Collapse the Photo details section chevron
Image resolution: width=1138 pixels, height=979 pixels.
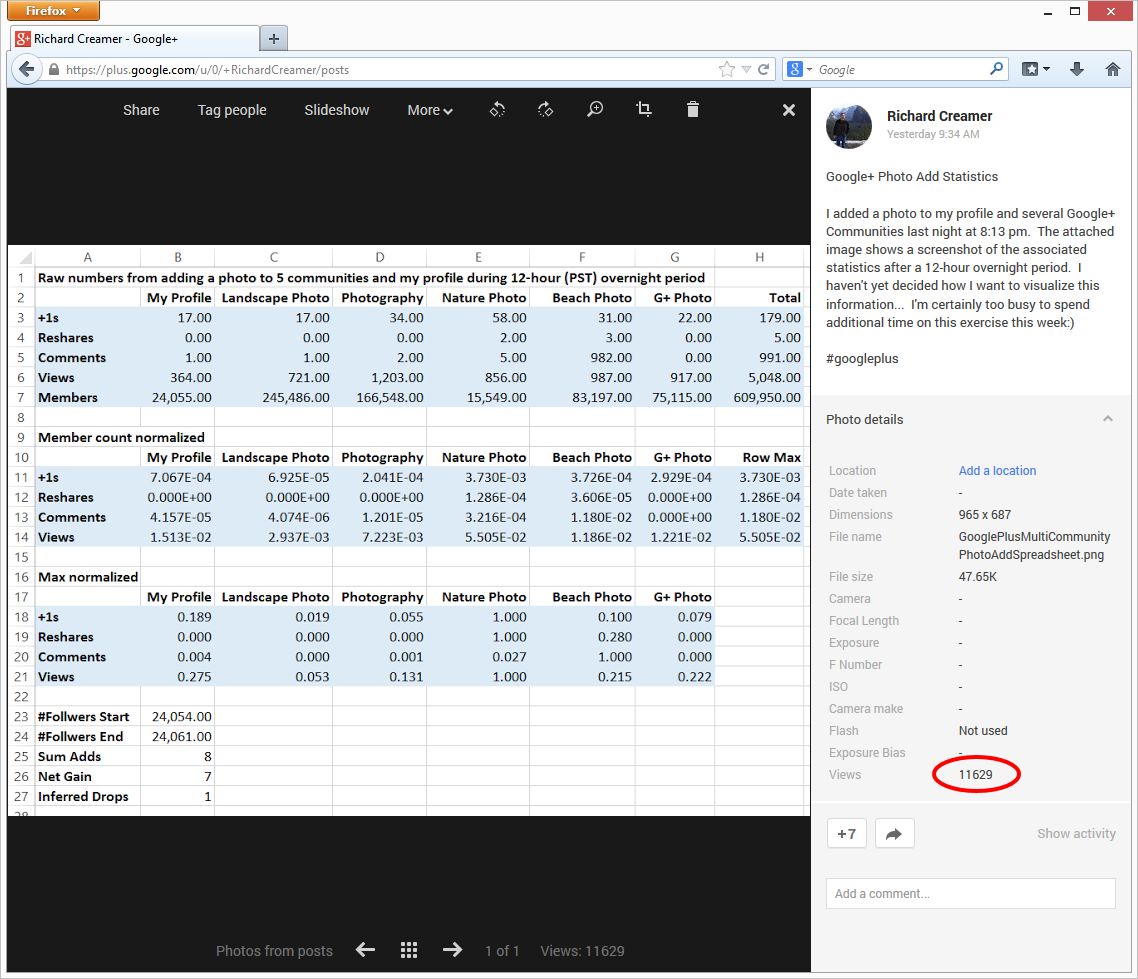point(1108,419)
